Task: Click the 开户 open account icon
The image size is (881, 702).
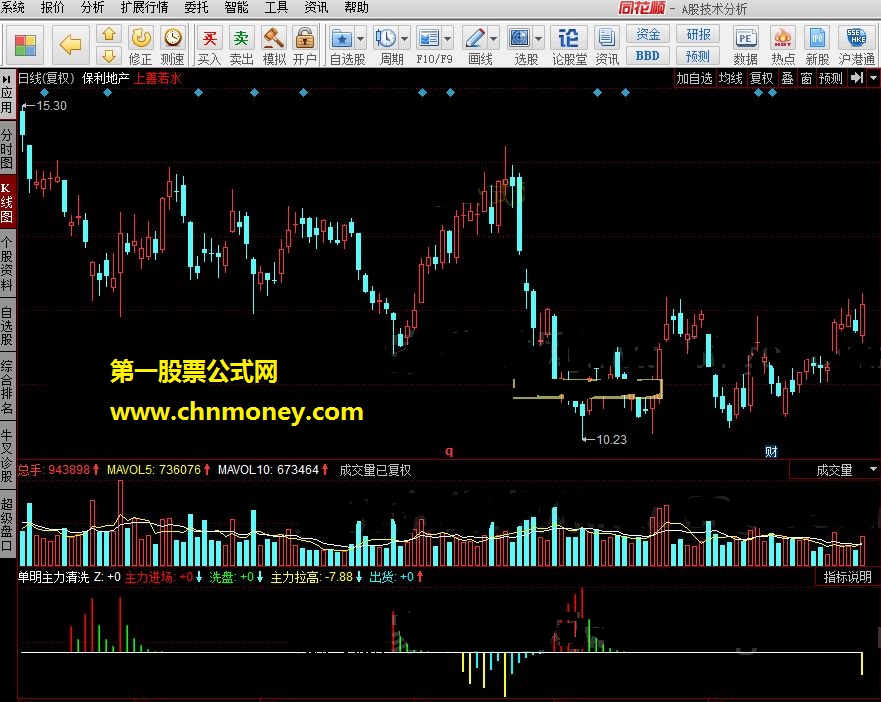Action: click(305, 46)
